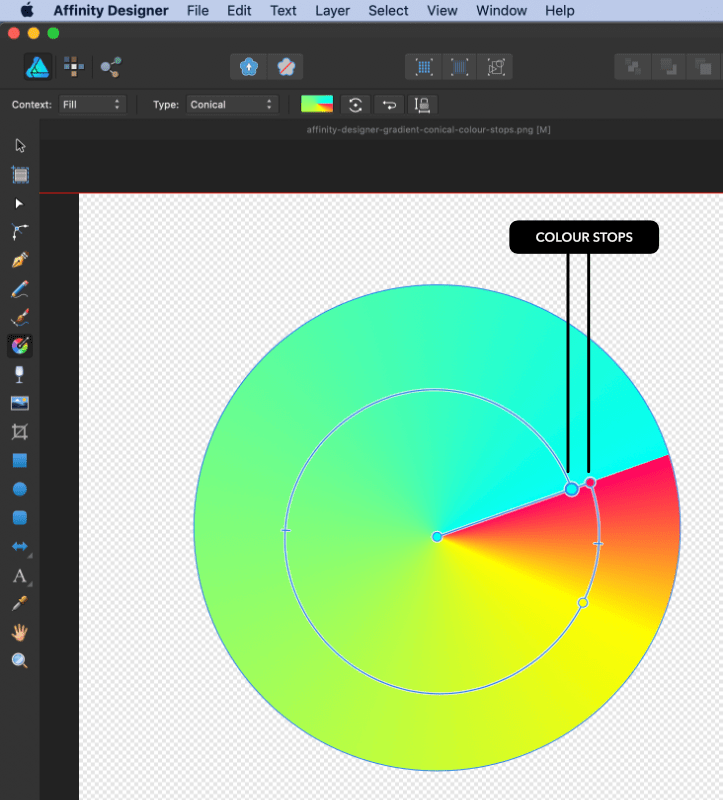The width and height of the screenshot is (723, 800).
Task: Open the Context dropdown showing Fill
Action: [x=90, y=105]
